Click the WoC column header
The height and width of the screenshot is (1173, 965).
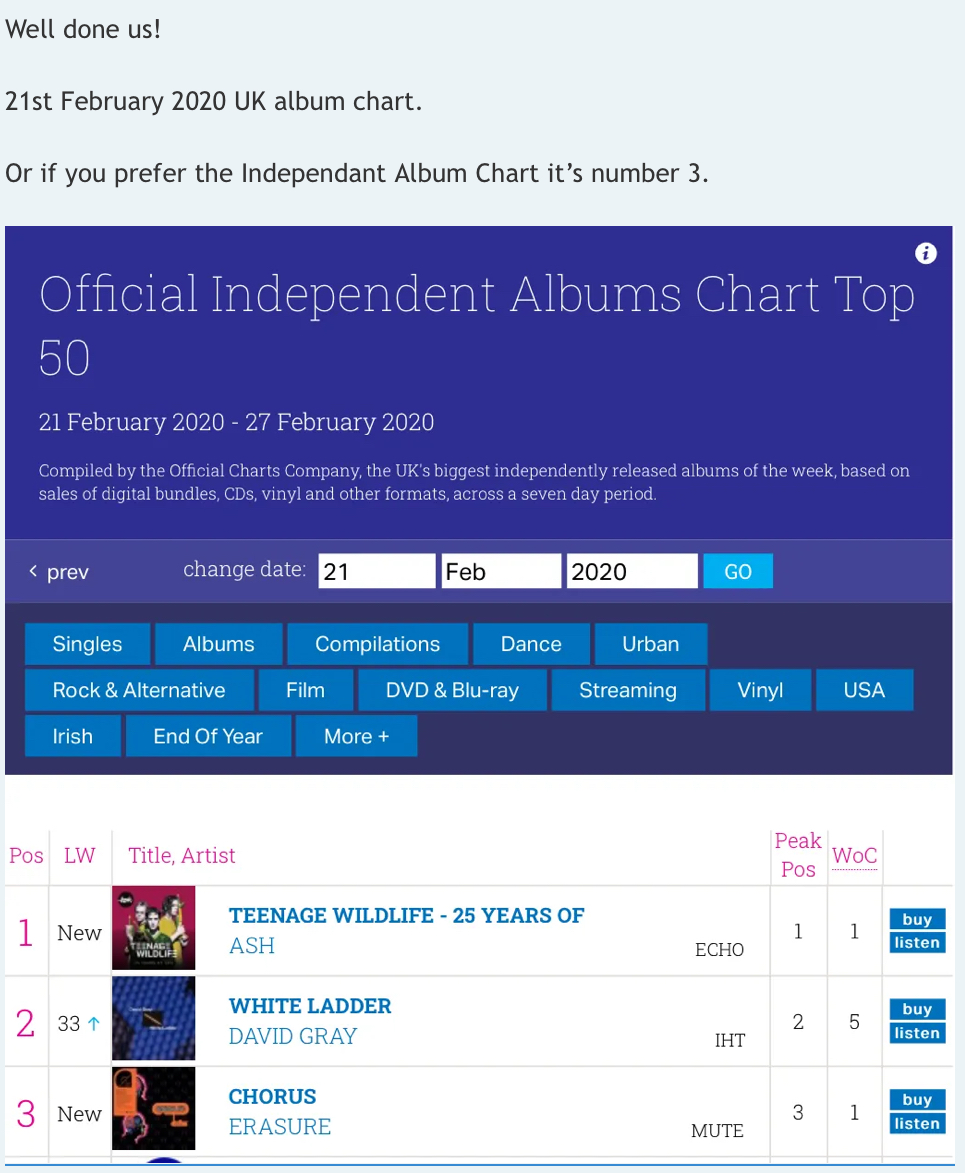pyautogui.click(x=854, y=856)
